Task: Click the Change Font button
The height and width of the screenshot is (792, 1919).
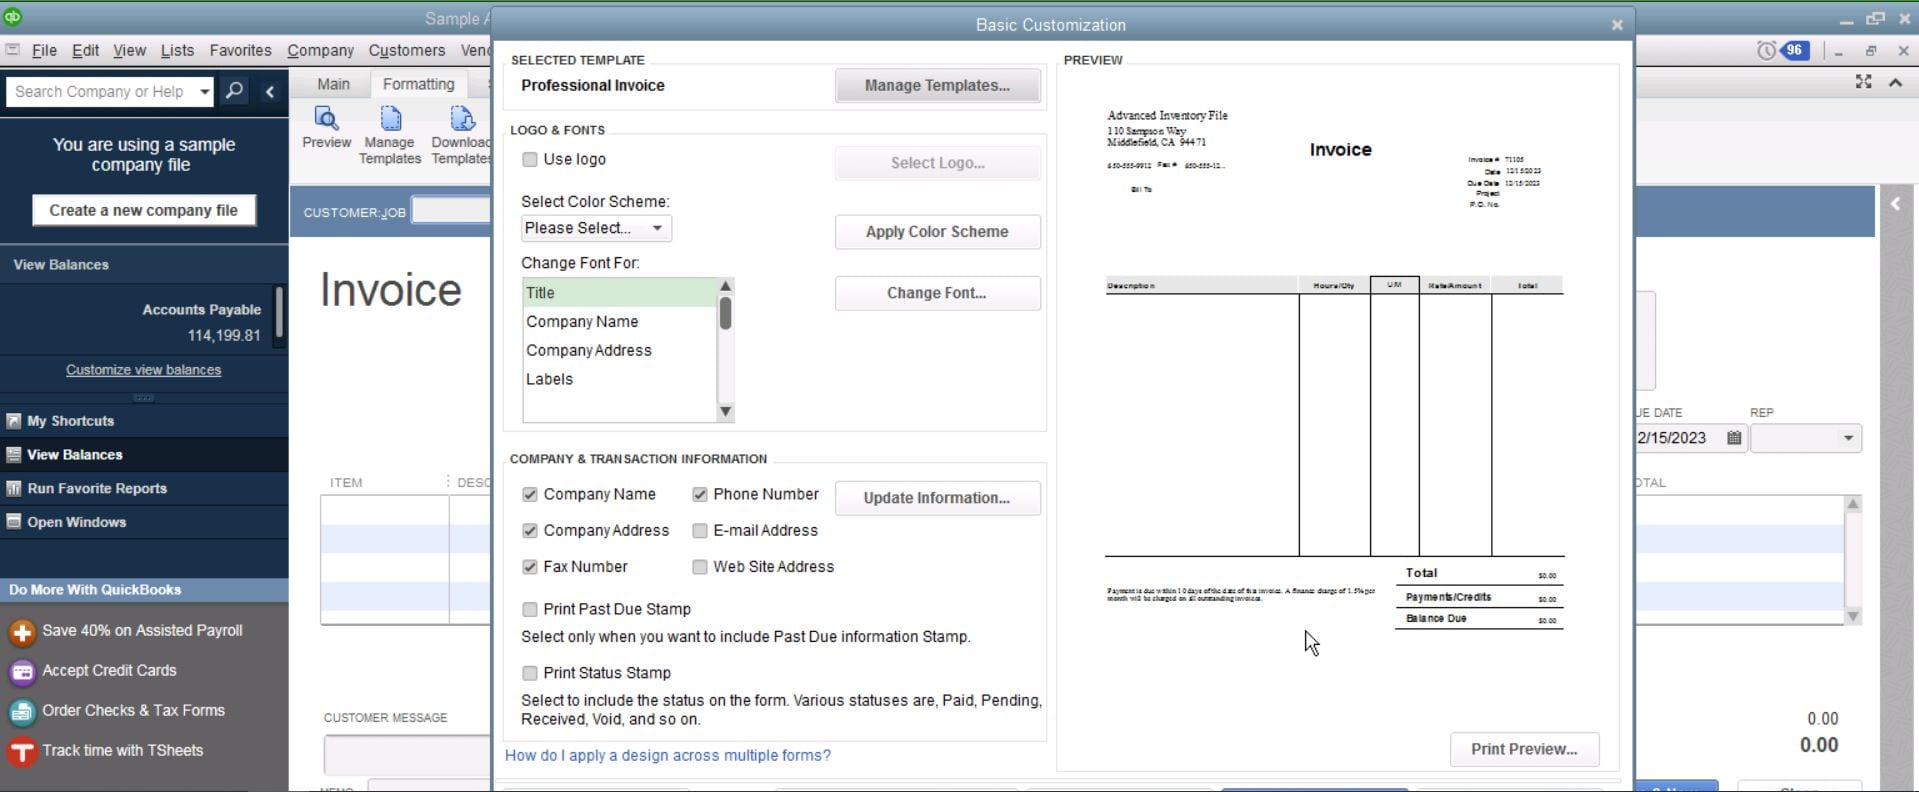Action: click(x=936, y=293)
